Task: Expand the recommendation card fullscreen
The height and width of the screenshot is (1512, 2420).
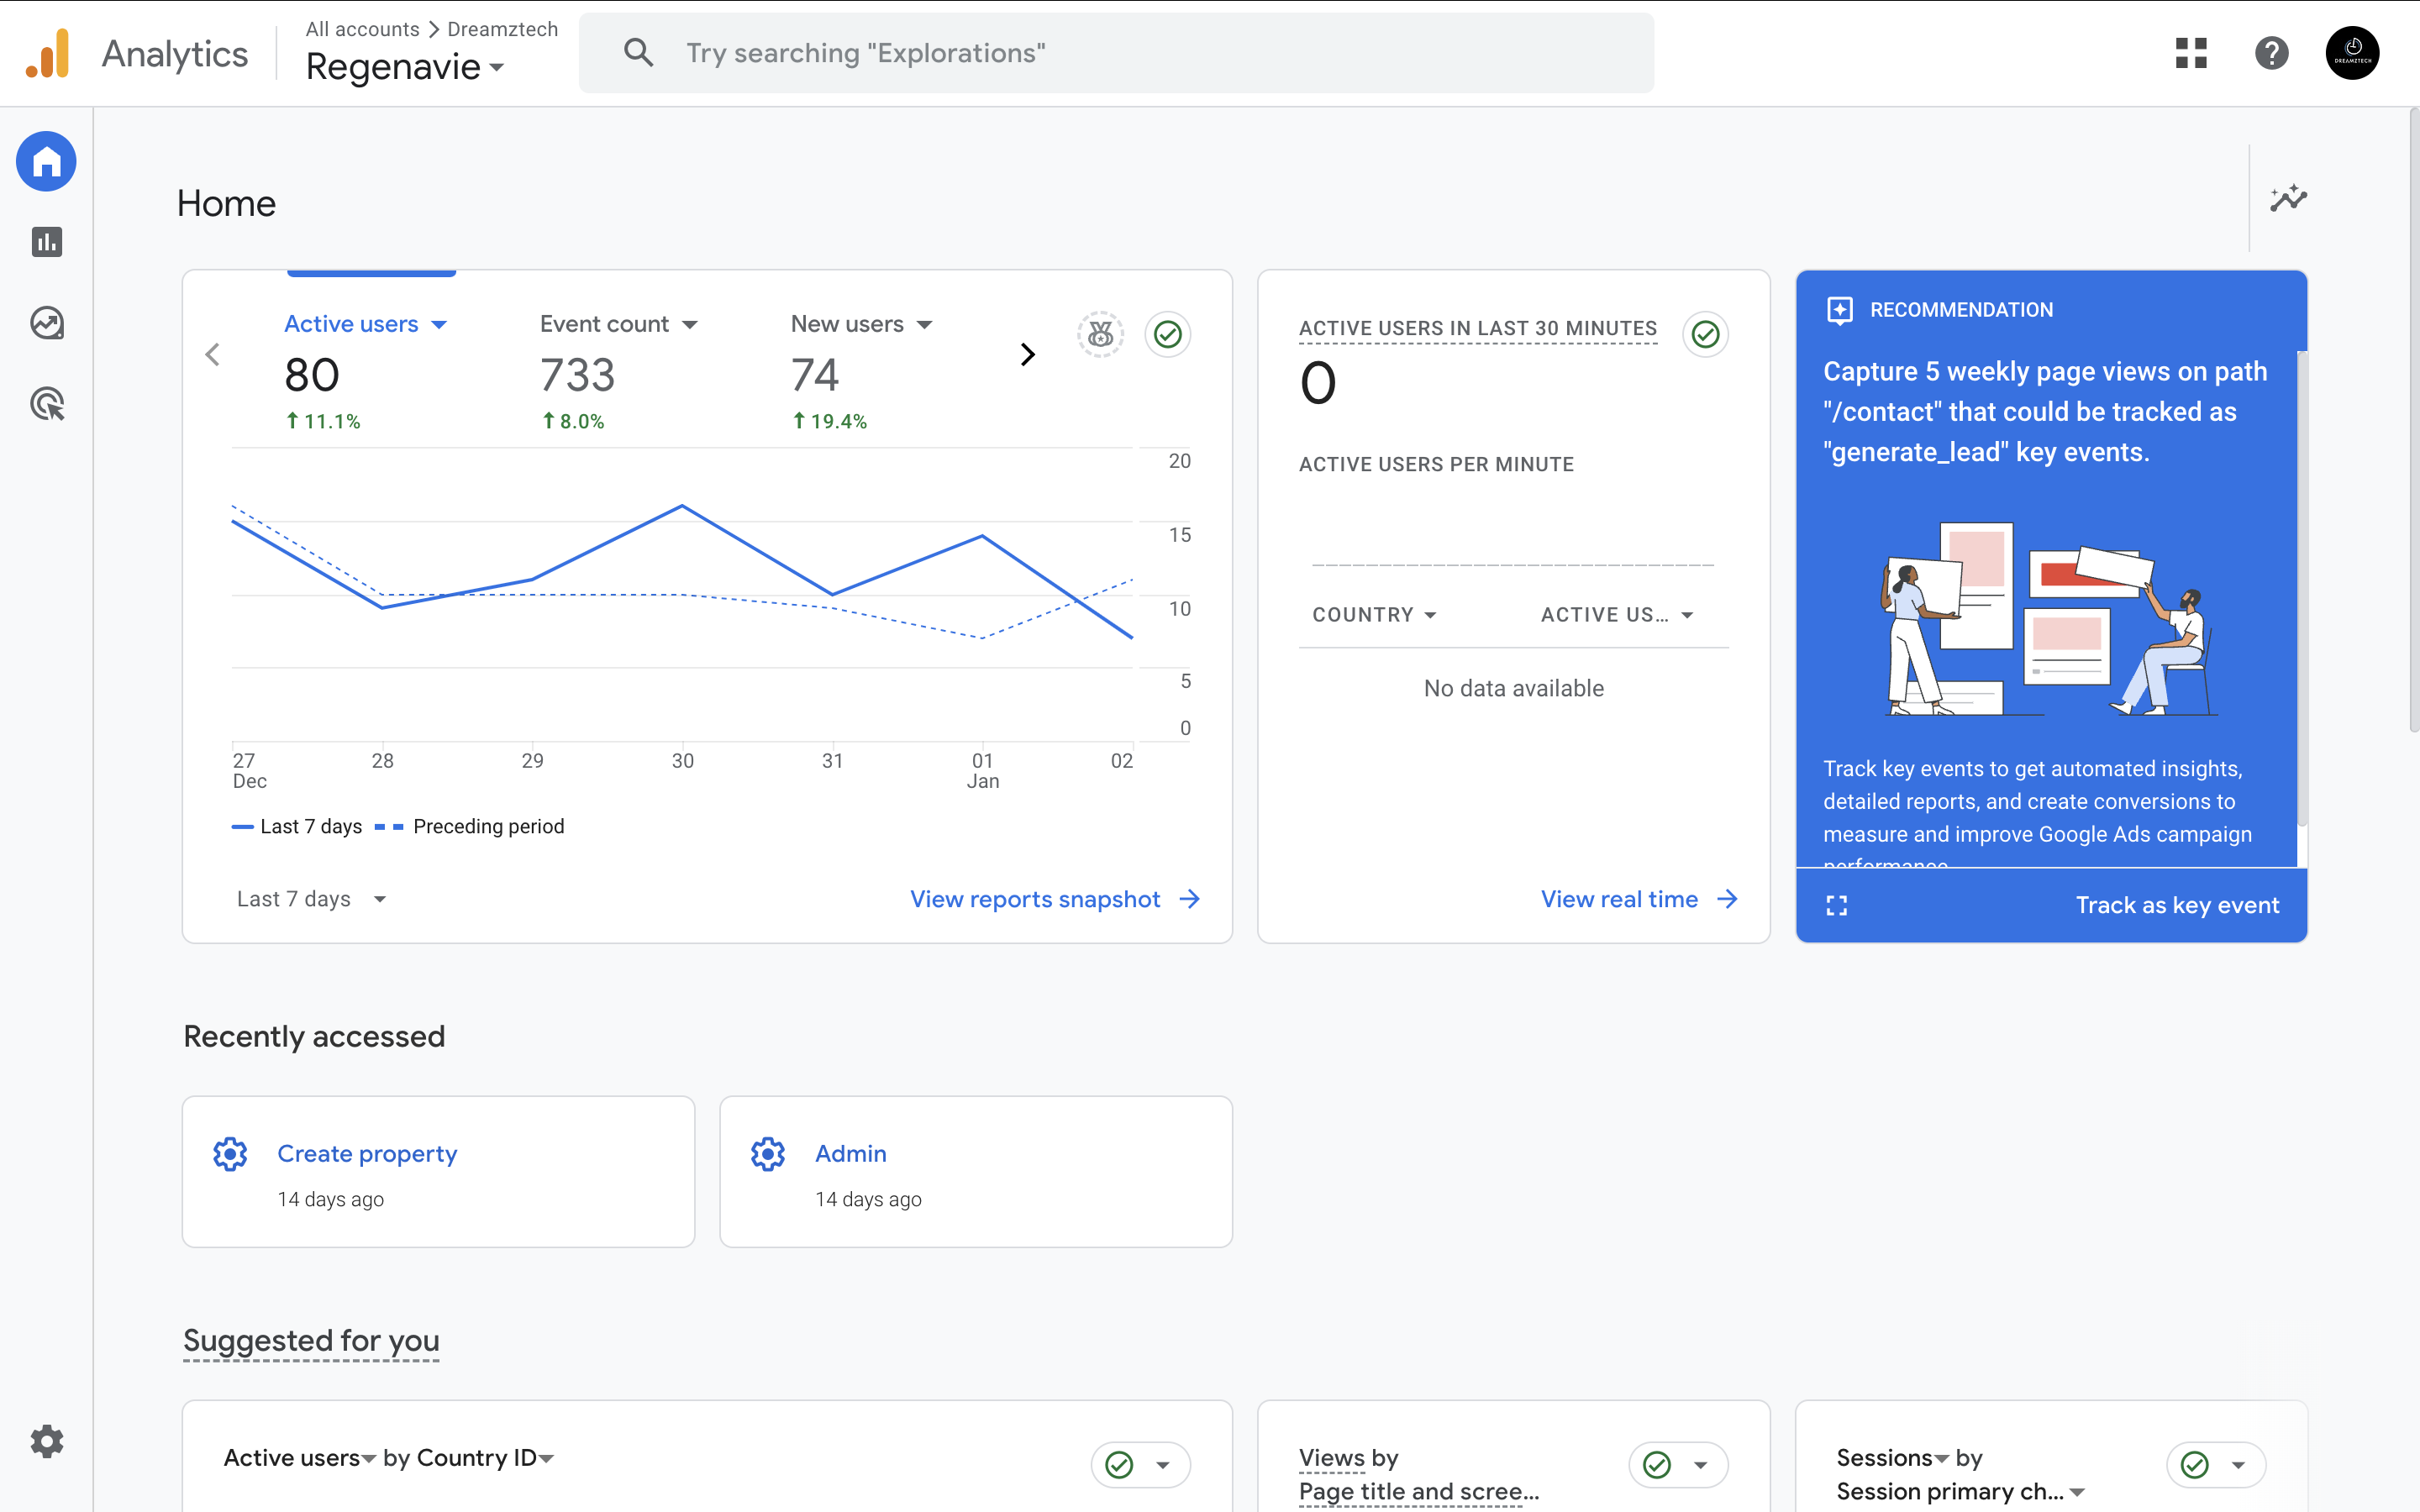Action: [1836, 905]
